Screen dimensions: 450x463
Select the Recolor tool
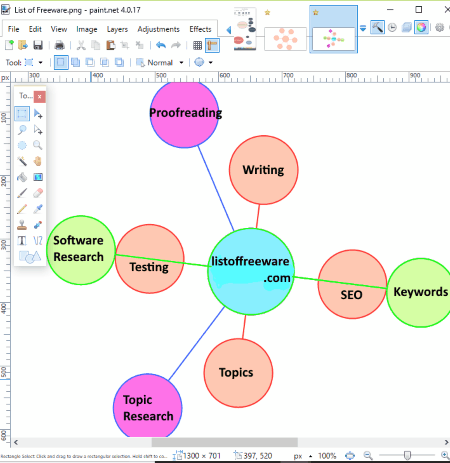38,225
